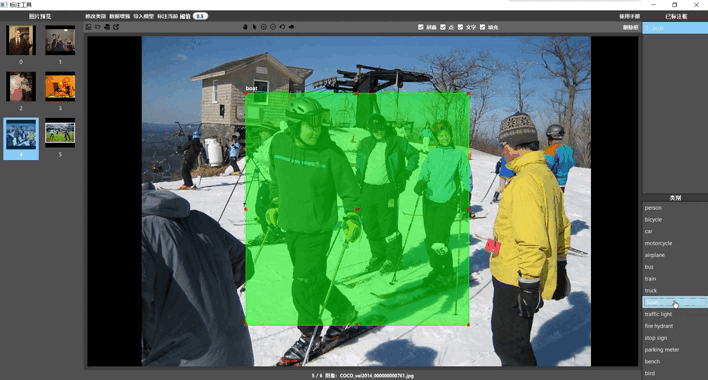
Task: Click the cloud-shaped toolbar icon
Action: 292,27
